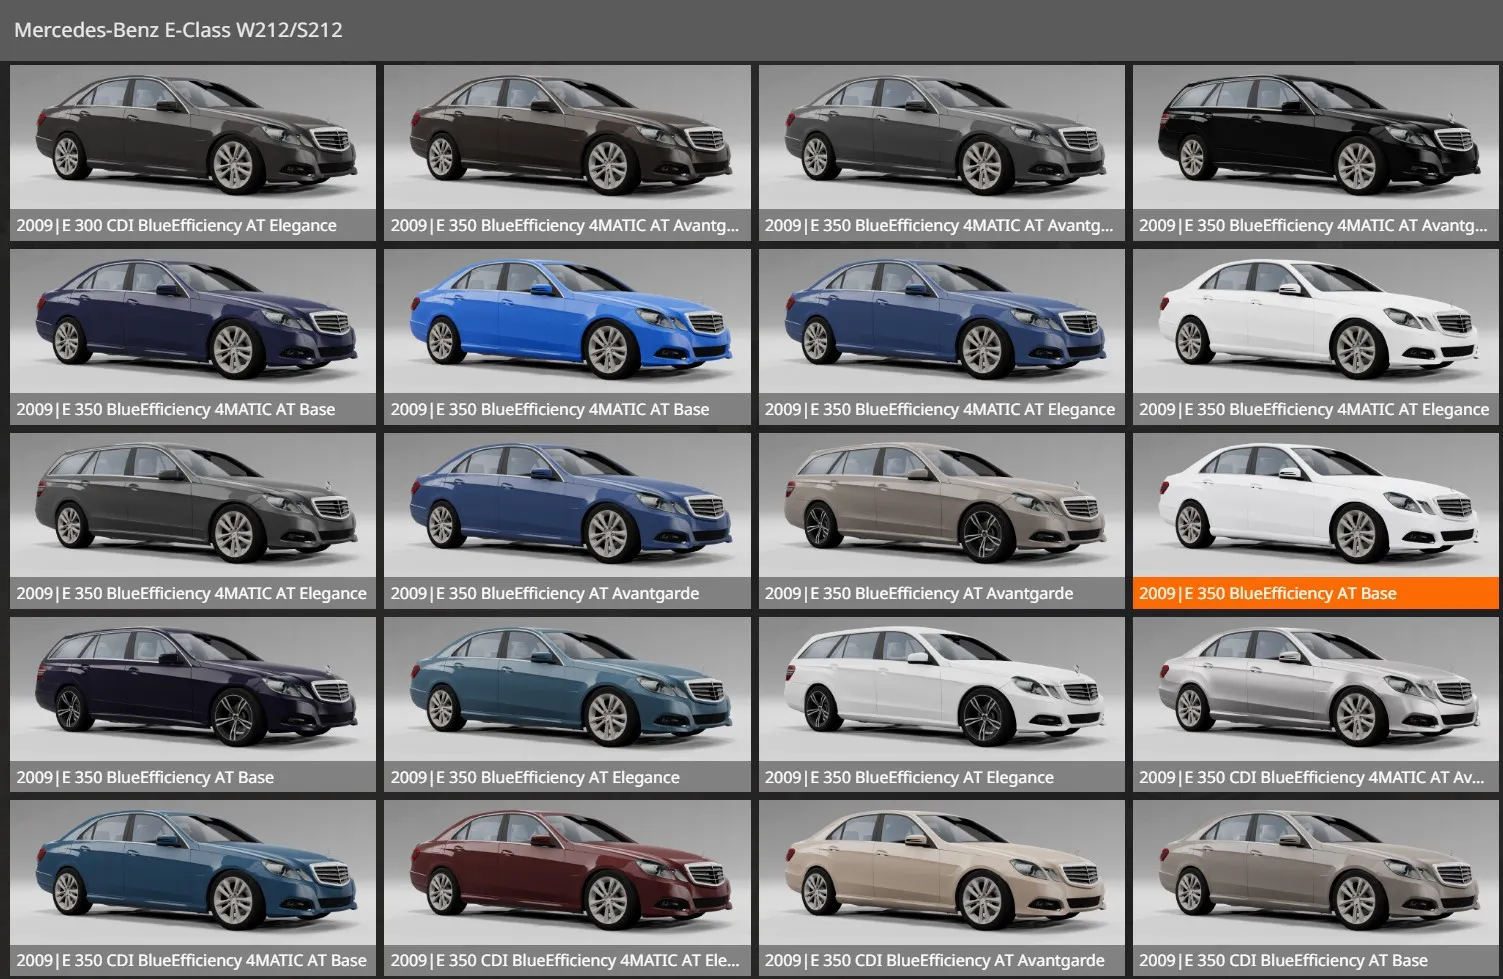Select the blue 4MATIC AT Elegance sedan
The height and width of the screenshot is (979, 1503).
click(941, 337)
